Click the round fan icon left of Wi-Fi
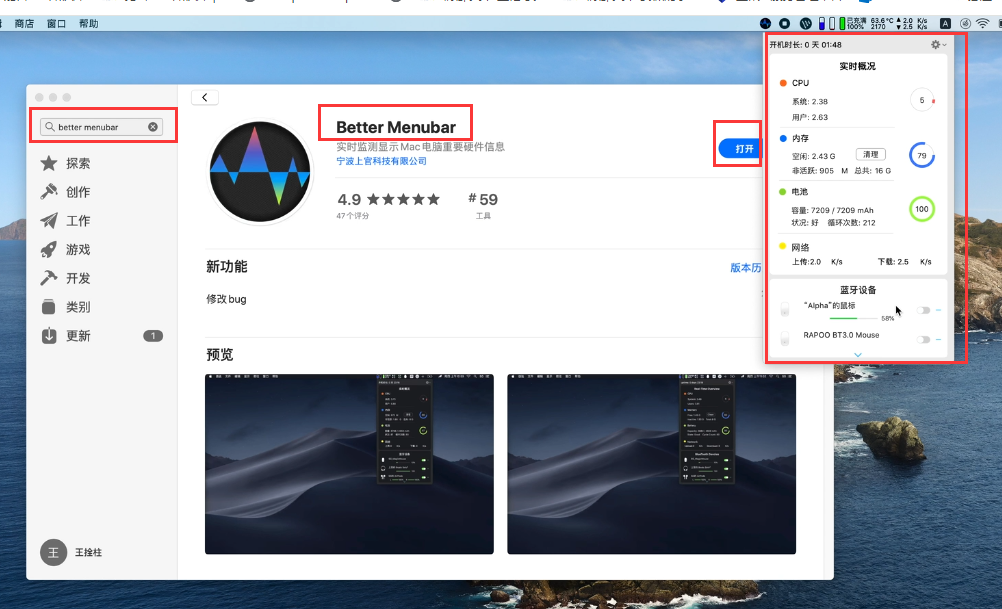1002x609 pixels. [x=965, y=24]
